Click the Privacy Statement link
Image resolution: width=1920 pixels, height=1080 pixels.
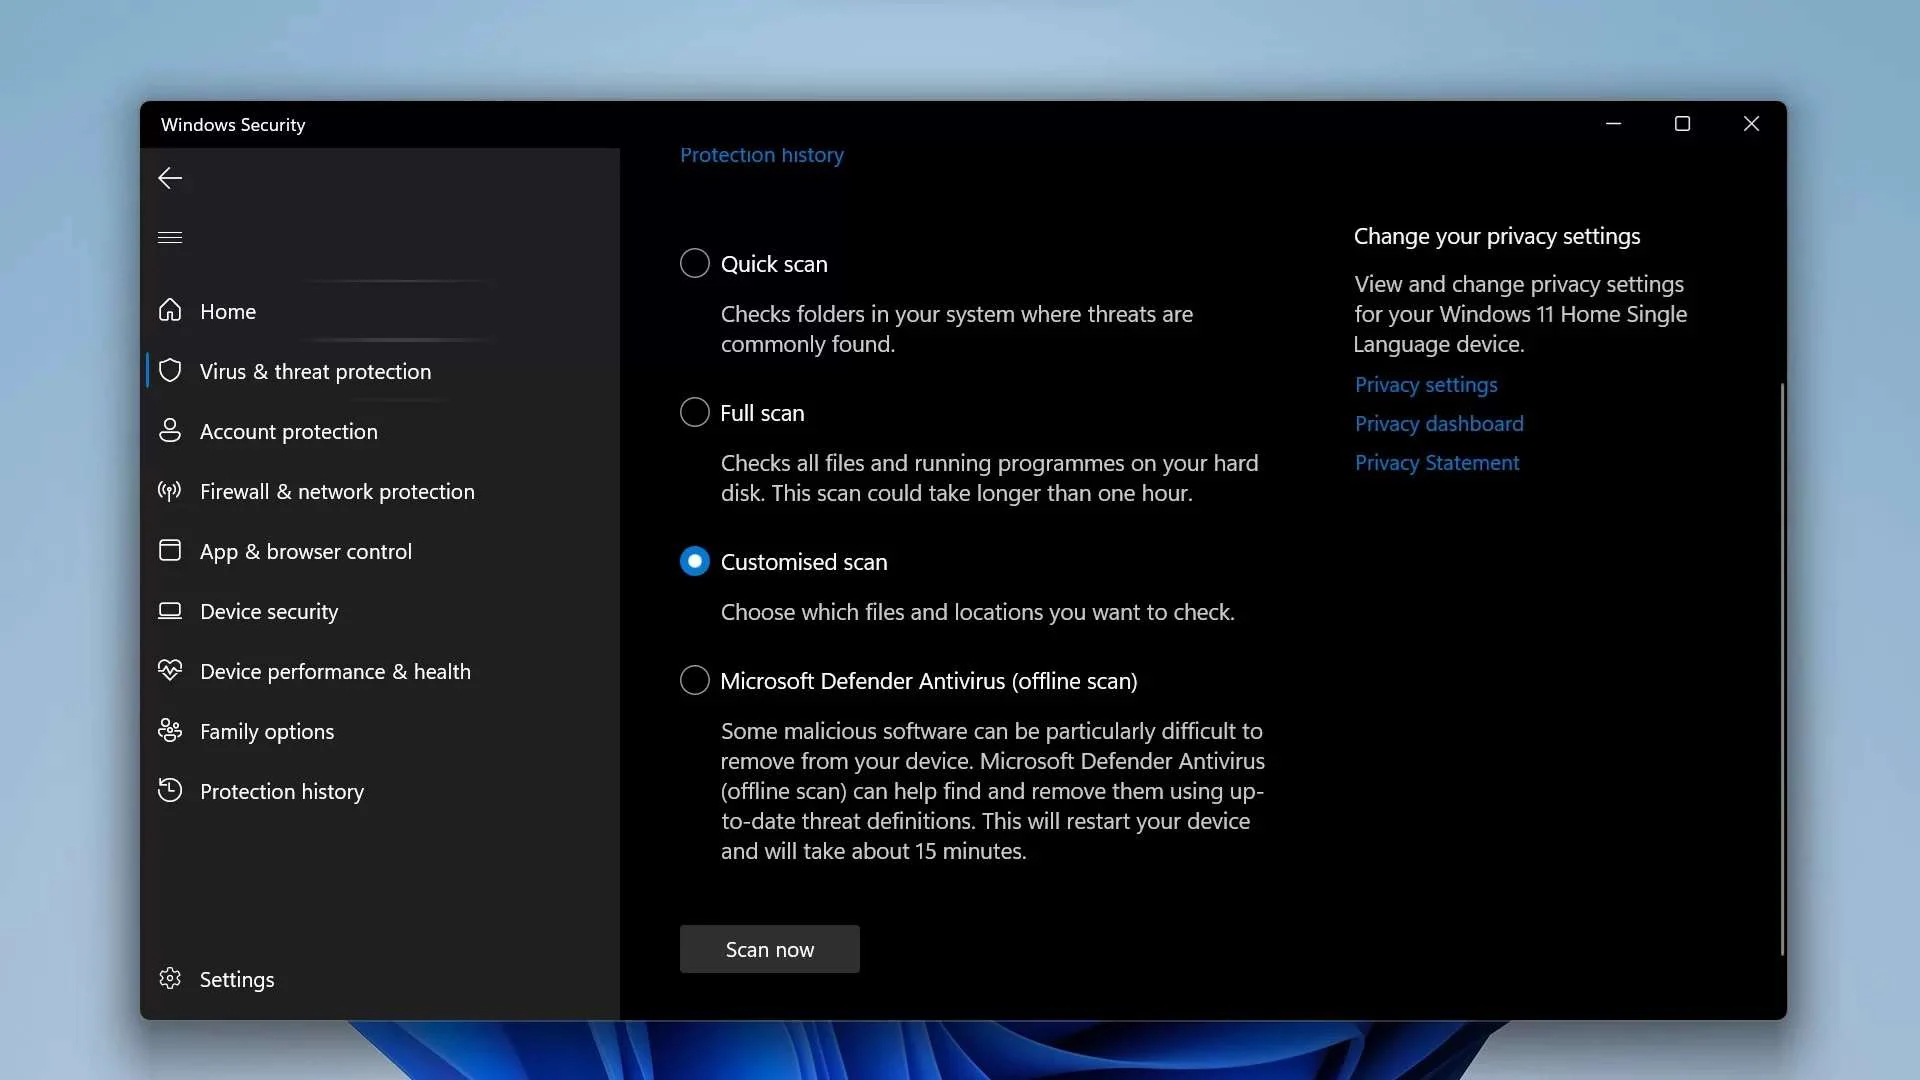coord(1436,462)
